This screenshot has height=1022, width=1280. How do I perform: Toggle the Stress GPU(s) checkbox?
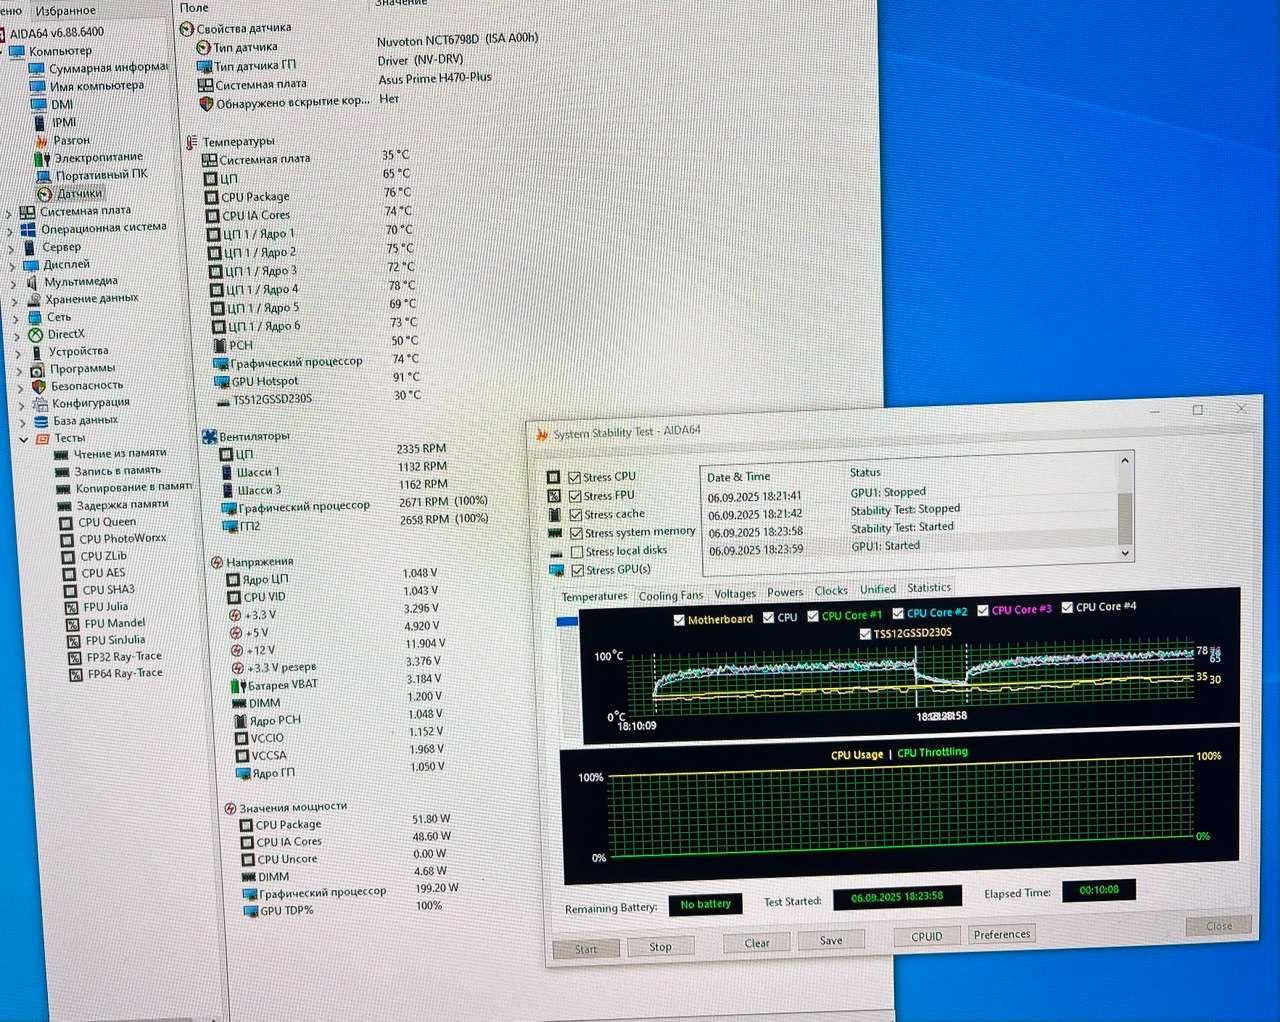(x=577, y=571)
